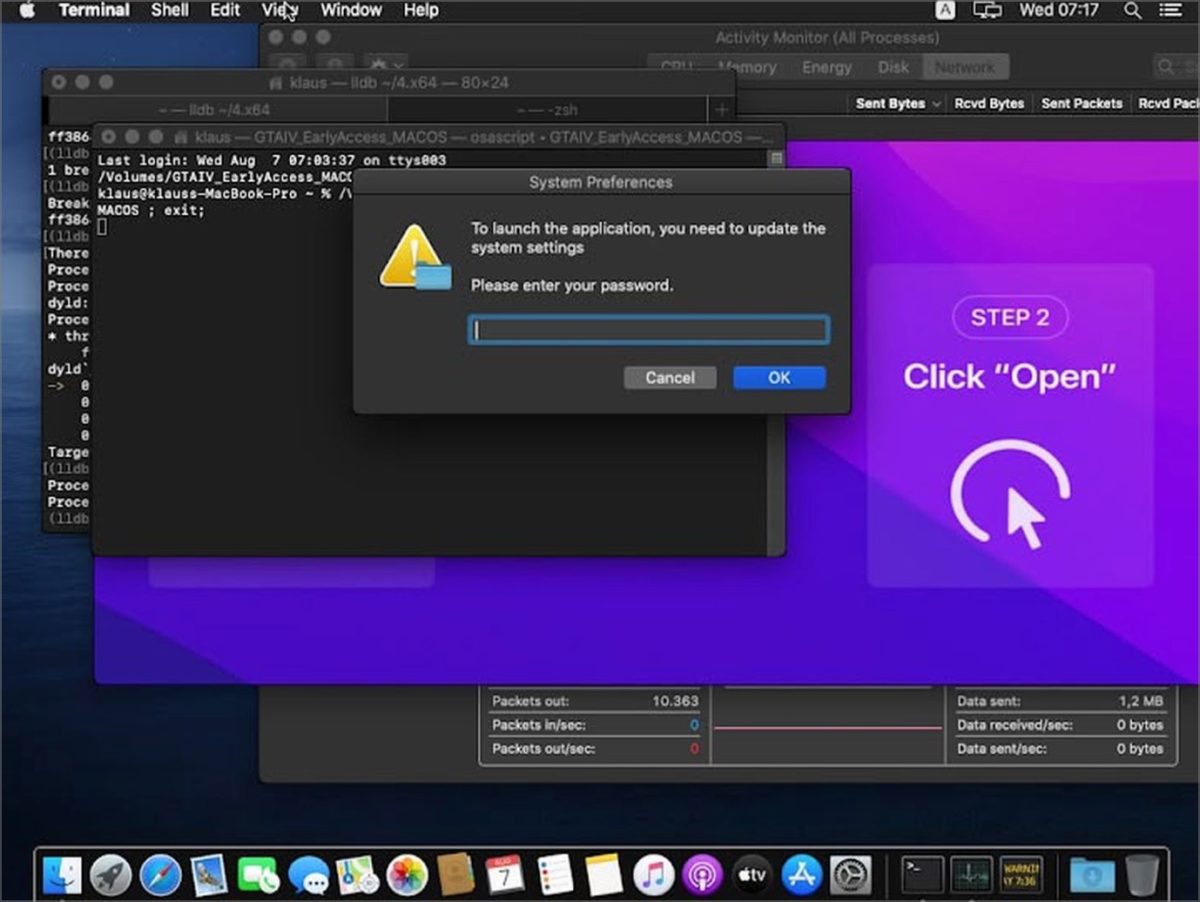This screenshot has width=1200, height=902.
Task: Switch to Disk tab in Activity Monitor
Action: pos(893,67)
